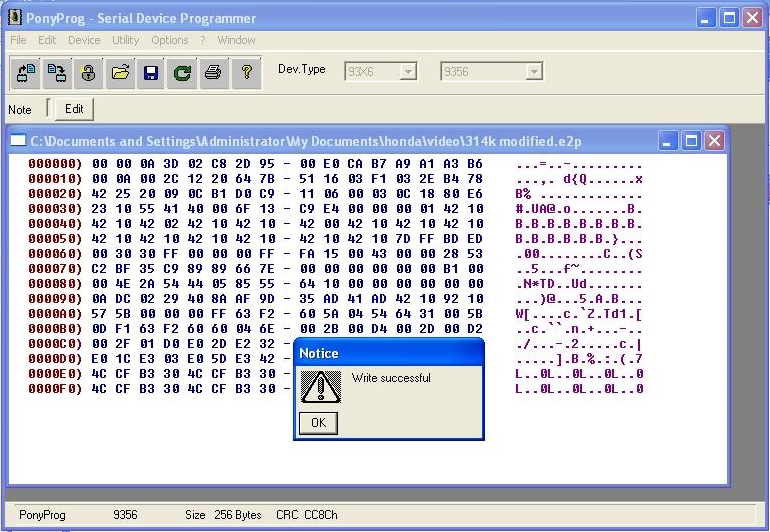Click the 'Write successful' message text
Image resolution: width=770 pixels, height=532 pixels.
[391, 378]
